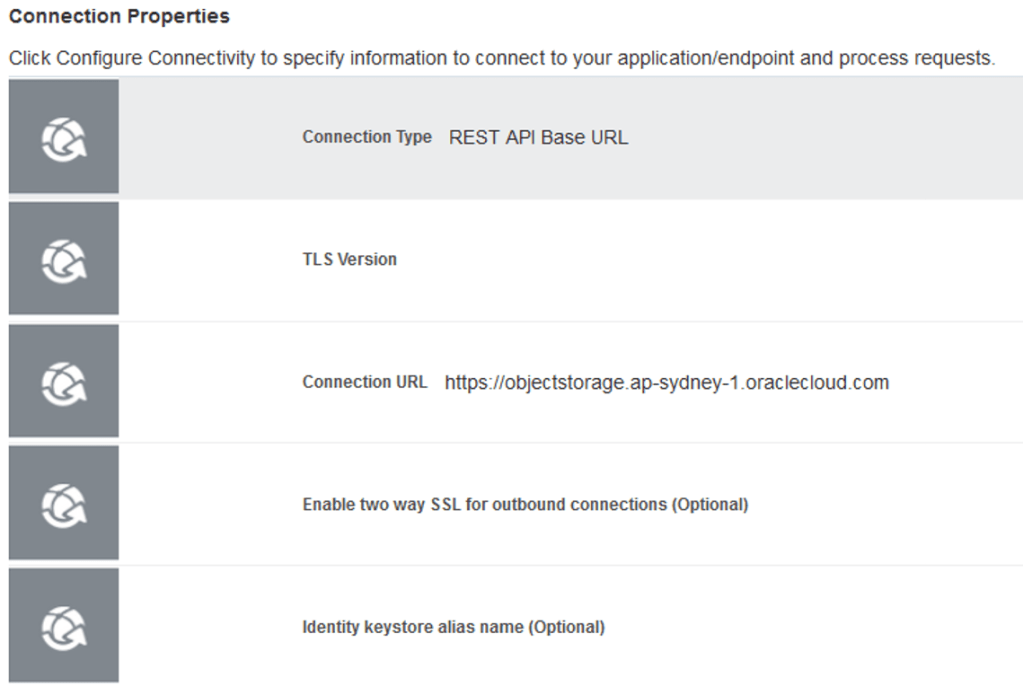Click the REST API Base URL value

coord(538,137)
